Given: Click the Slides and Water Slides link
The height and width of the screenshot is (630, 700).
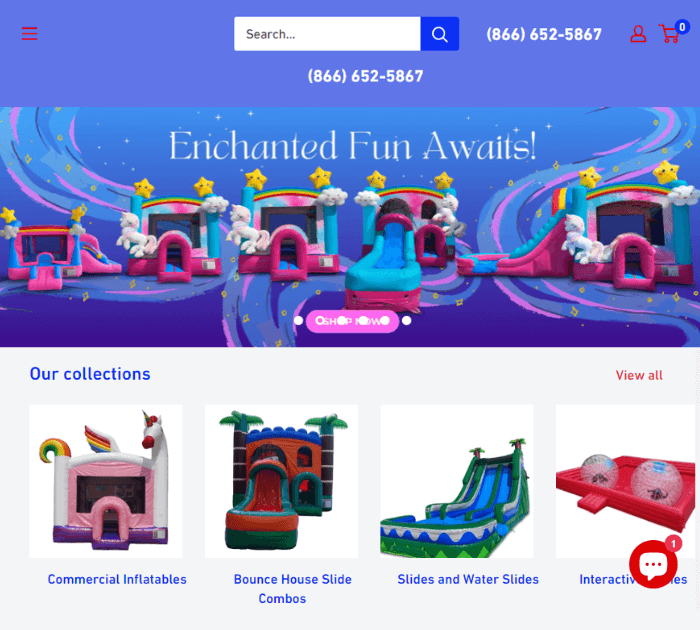Looking at the screenshot, I should click(468, 579).
